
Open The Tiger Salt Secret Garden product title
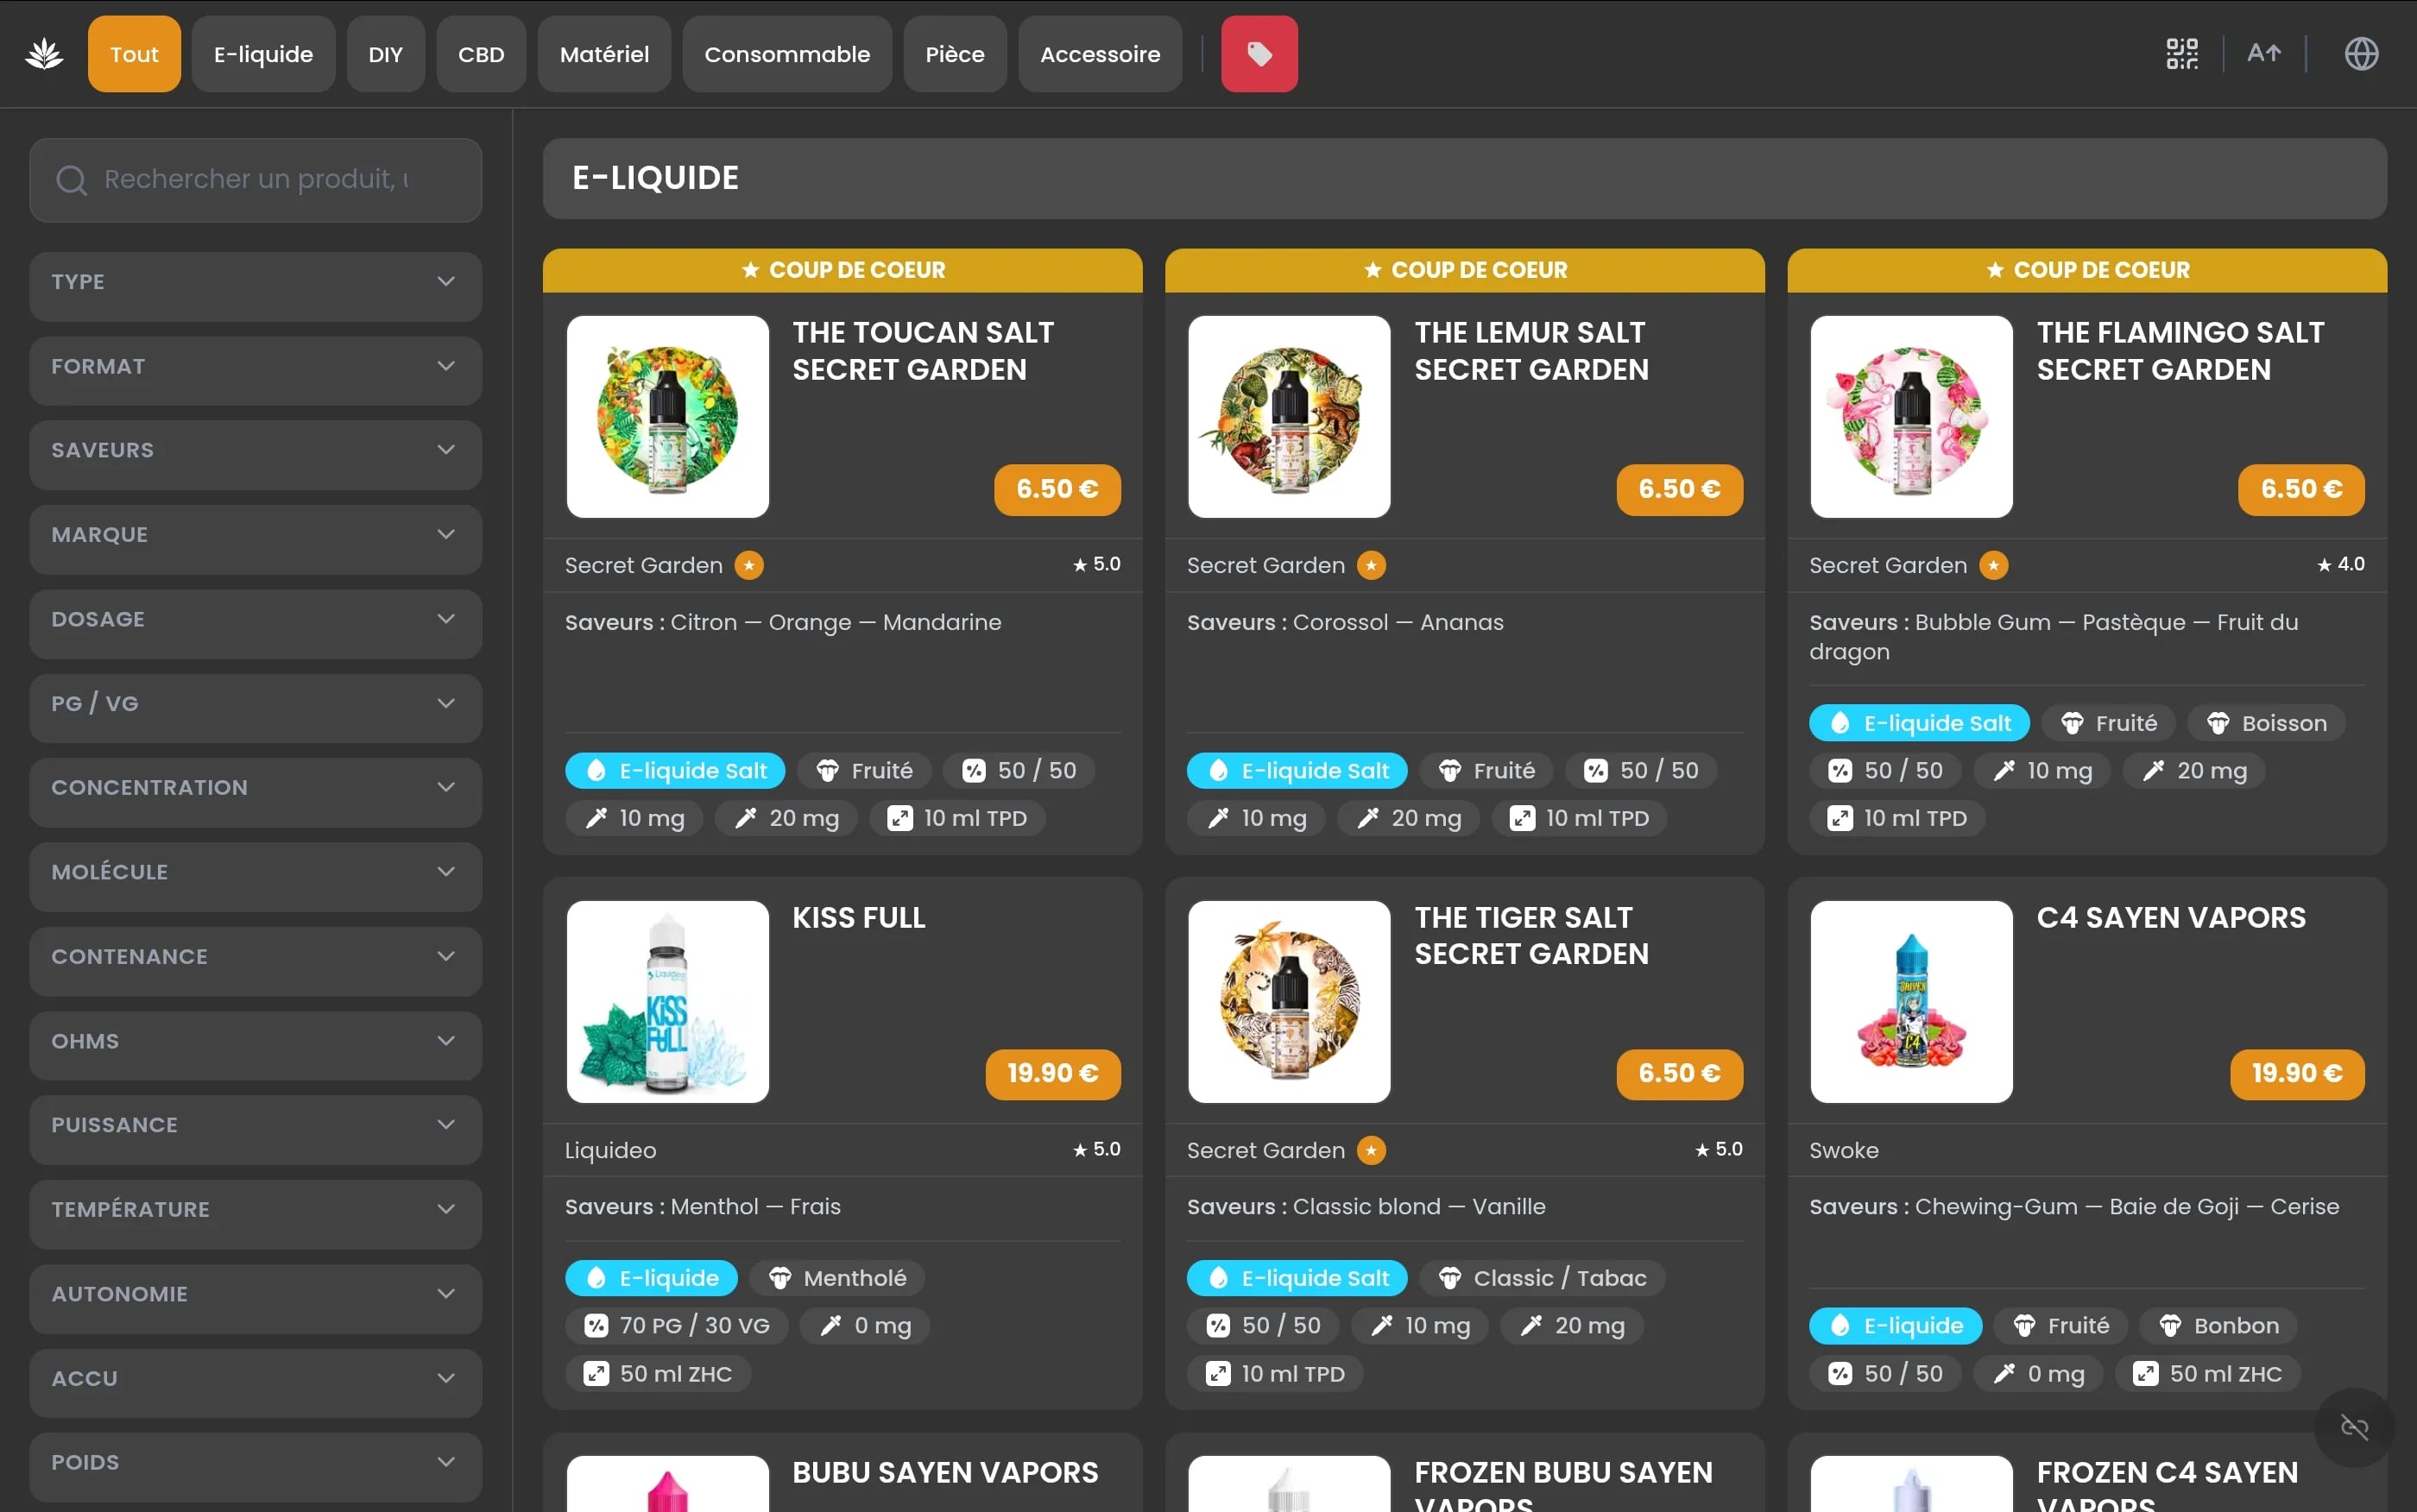click(x=1531, y=936)
